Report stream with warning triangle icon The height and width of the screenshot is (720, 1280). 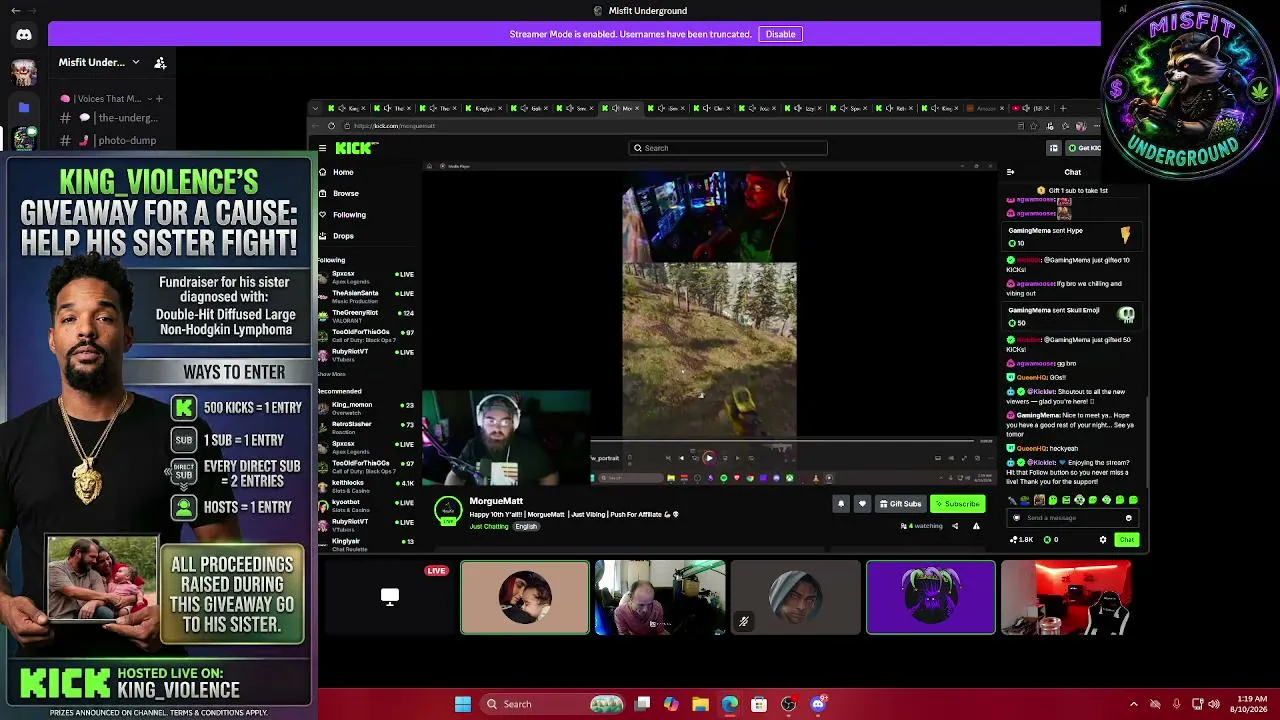tap(976, 526)
